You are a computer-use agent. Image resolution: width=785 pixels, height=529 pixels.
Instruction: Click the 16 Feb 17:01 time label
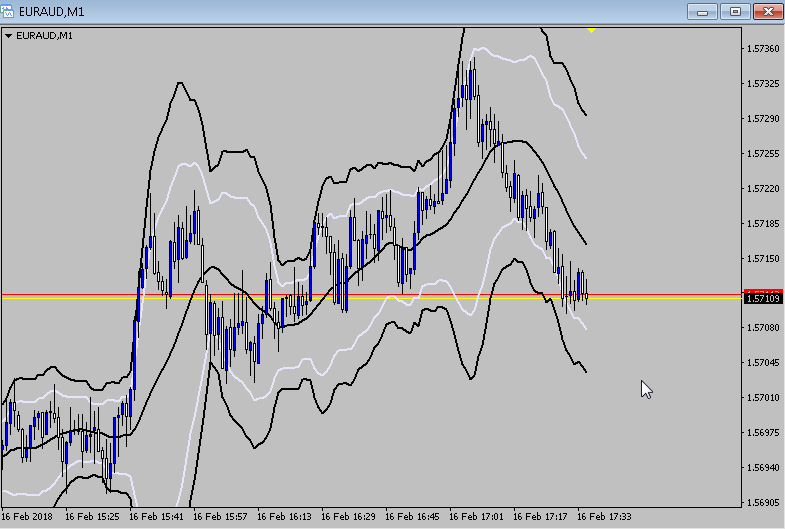point(477,516)
